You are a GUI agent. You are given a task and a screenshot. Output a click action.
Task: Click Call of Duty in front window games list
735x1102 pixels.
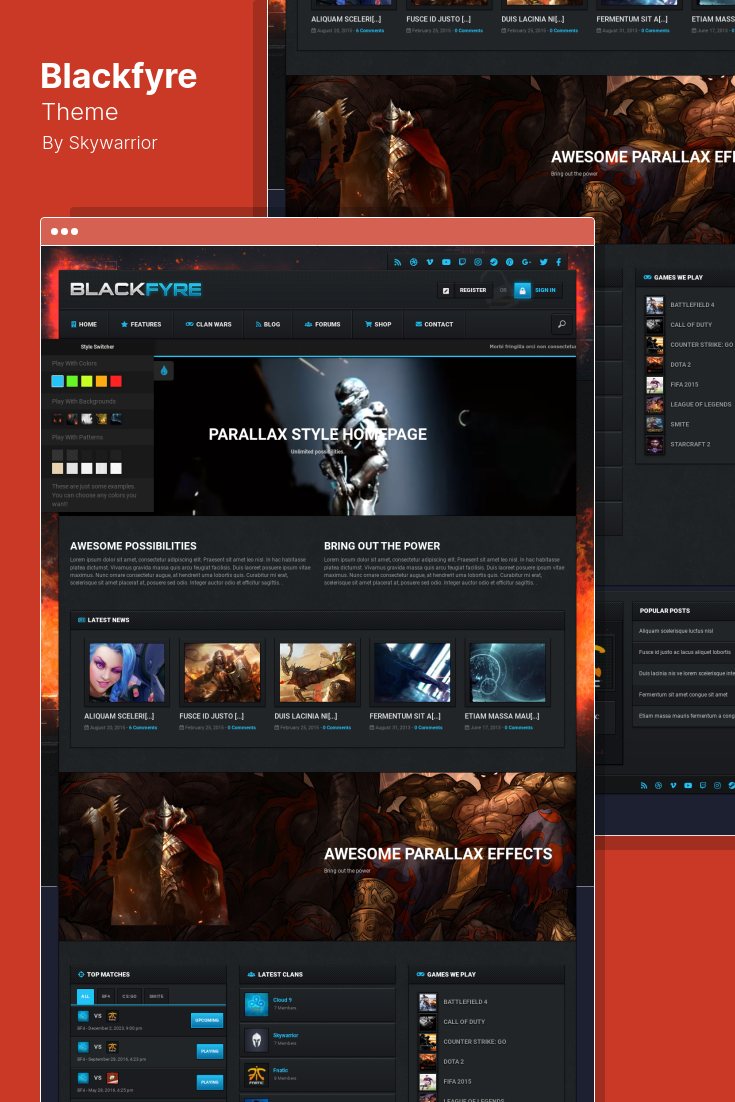coord(464,1022)
